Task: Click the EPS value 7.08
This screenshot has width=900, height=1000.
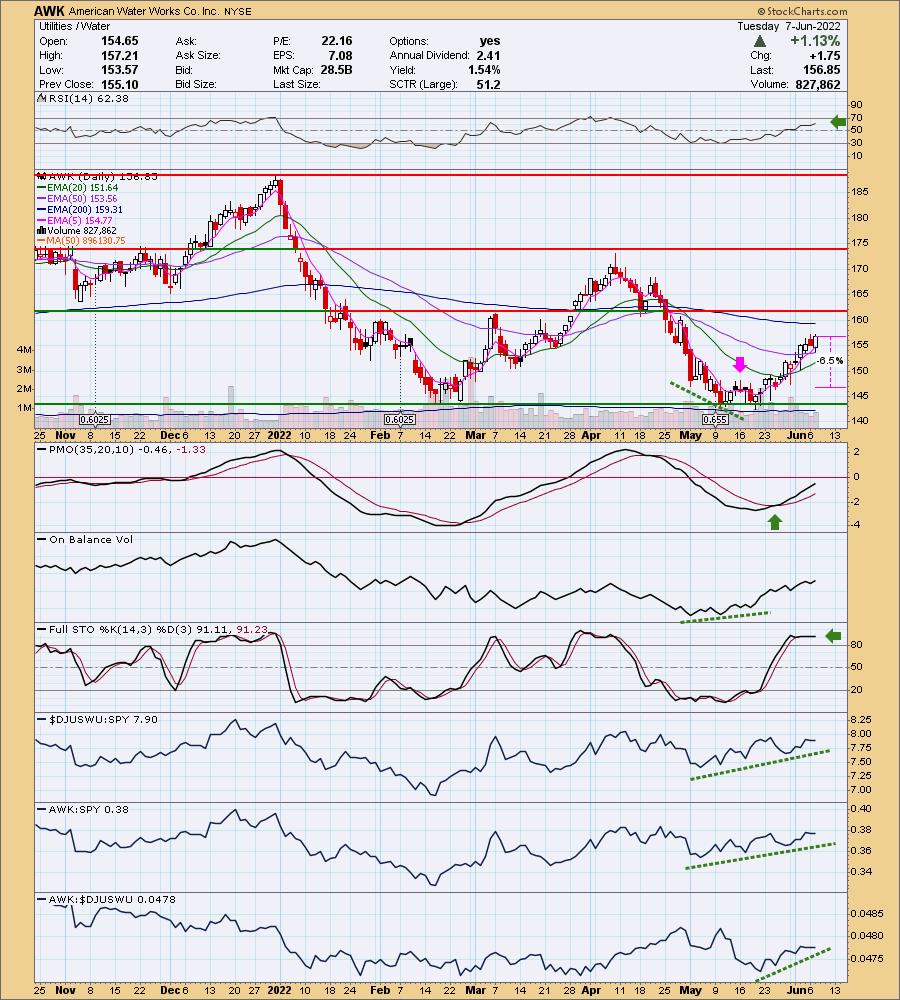Action: [x=341, y=55]
